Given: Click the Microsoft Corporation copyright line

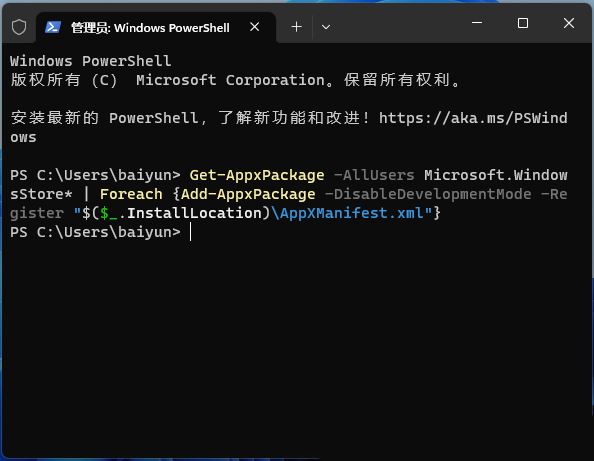Looking at the screenshot, I should click(236, 80).
